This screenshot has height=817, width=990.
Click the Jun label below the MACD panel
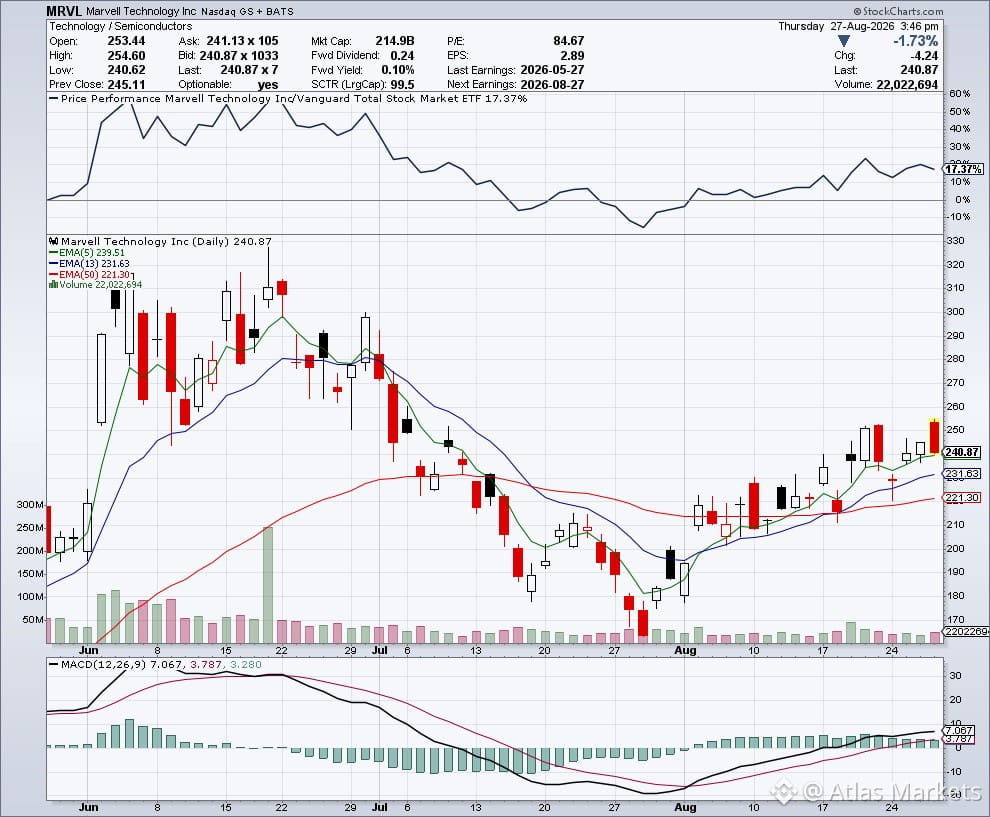[x=88, y=807]
